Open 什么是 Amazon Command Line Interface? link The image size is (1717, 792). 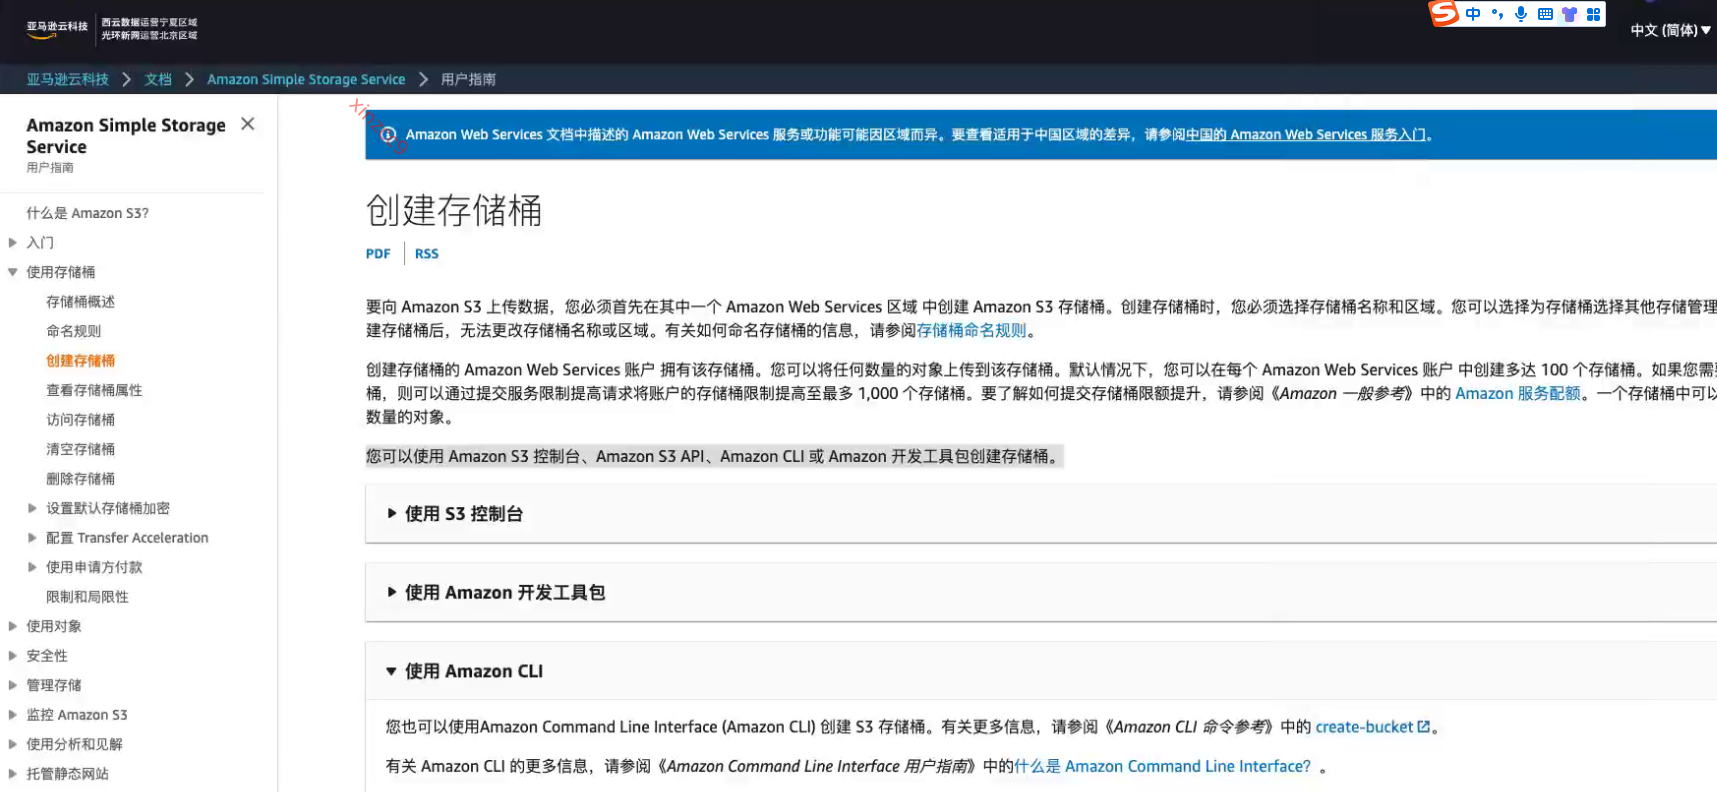click(1162, 766)
